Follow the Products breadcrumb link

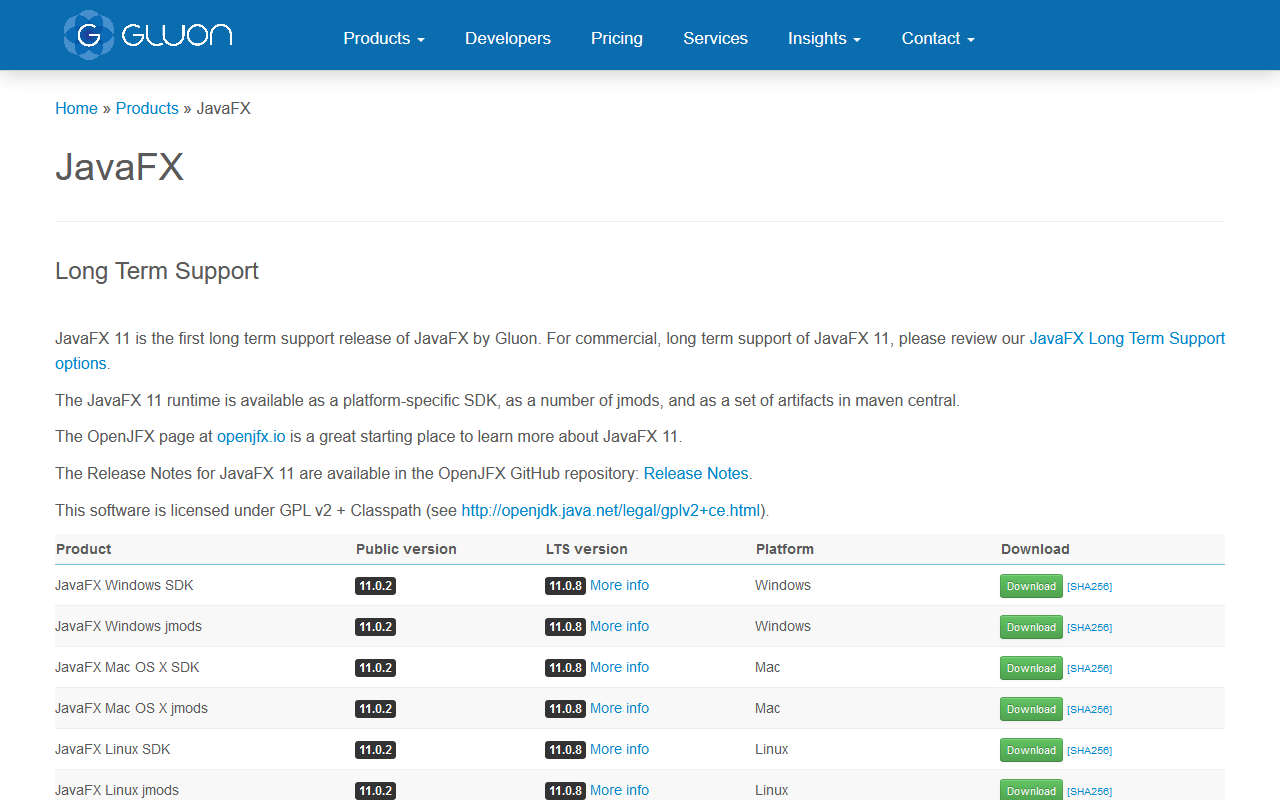click(x=147, y=108)
